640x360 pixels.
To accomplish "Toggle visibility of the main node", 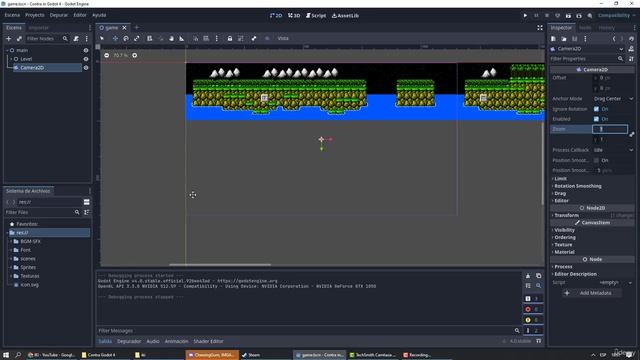I will point(86,50).
